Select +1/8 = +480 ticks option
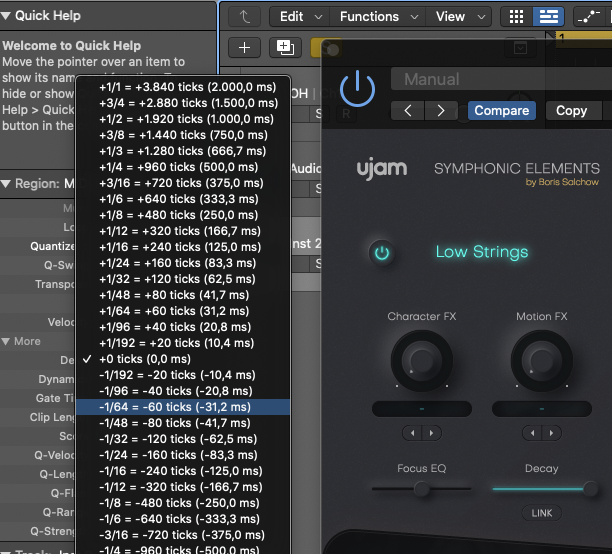Viewport: 612px width, 554px height. pos(183,215)
